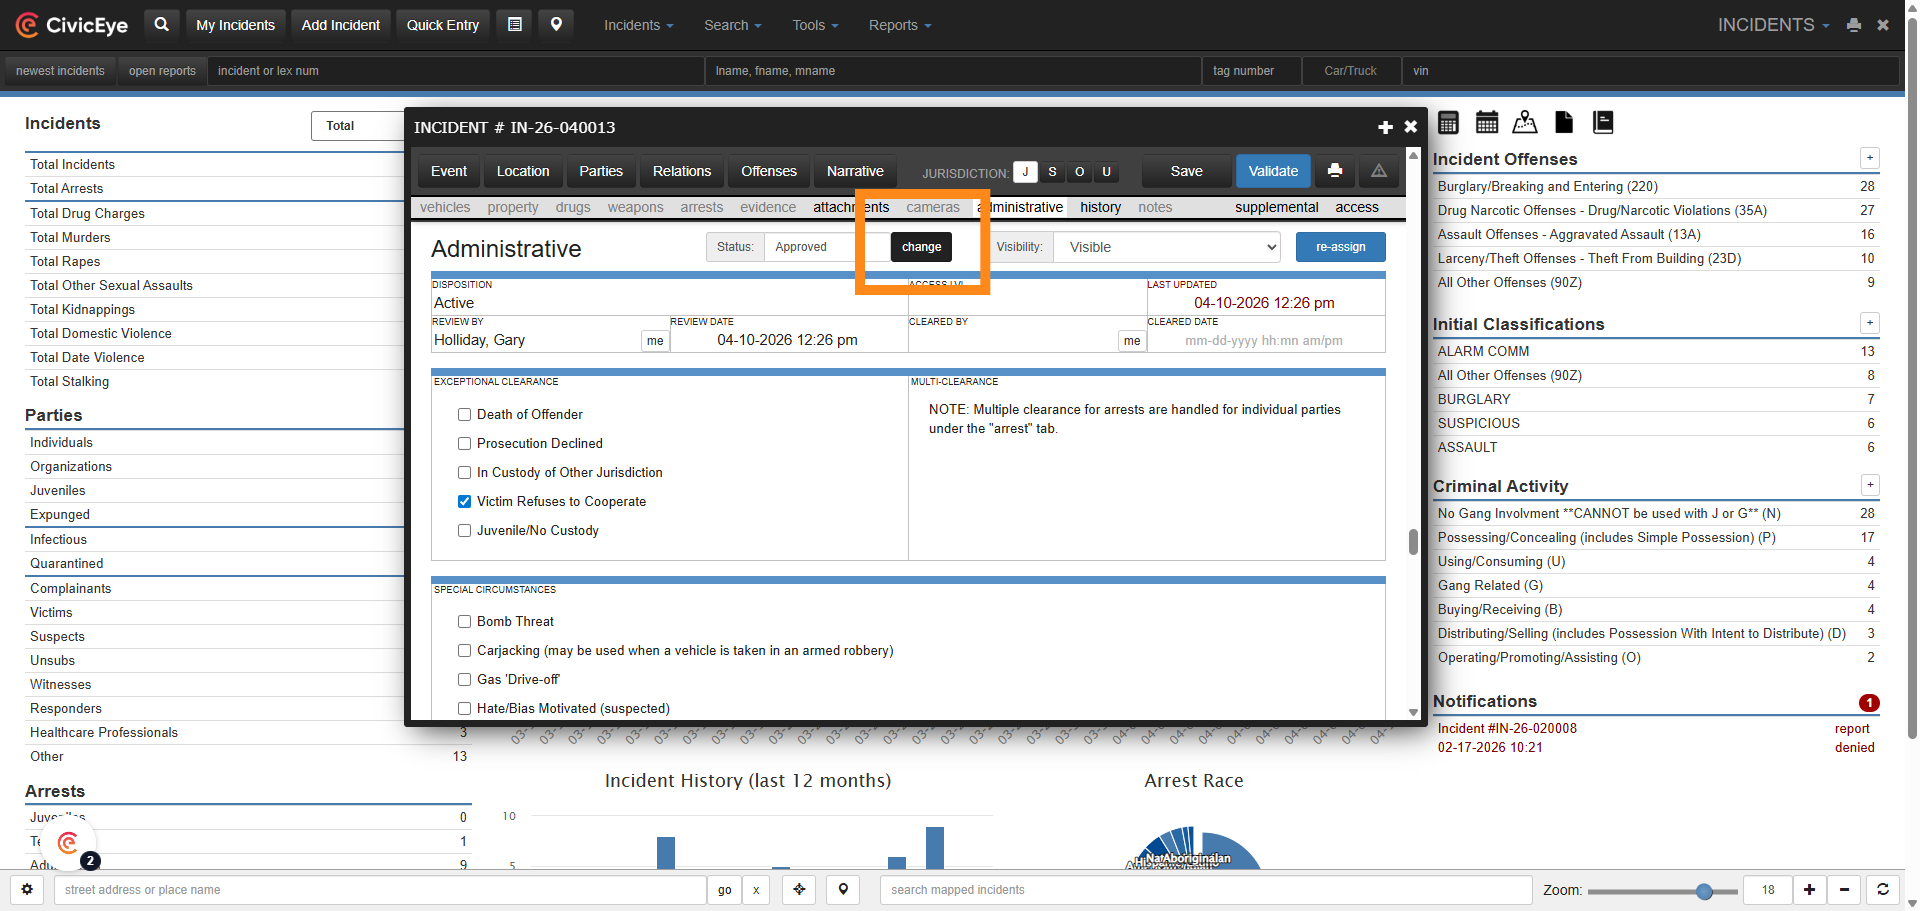Open the notebook icon on right panel
This screenshot has height=911, width=1920.
pyautogui.click(x=1603, y=122)
